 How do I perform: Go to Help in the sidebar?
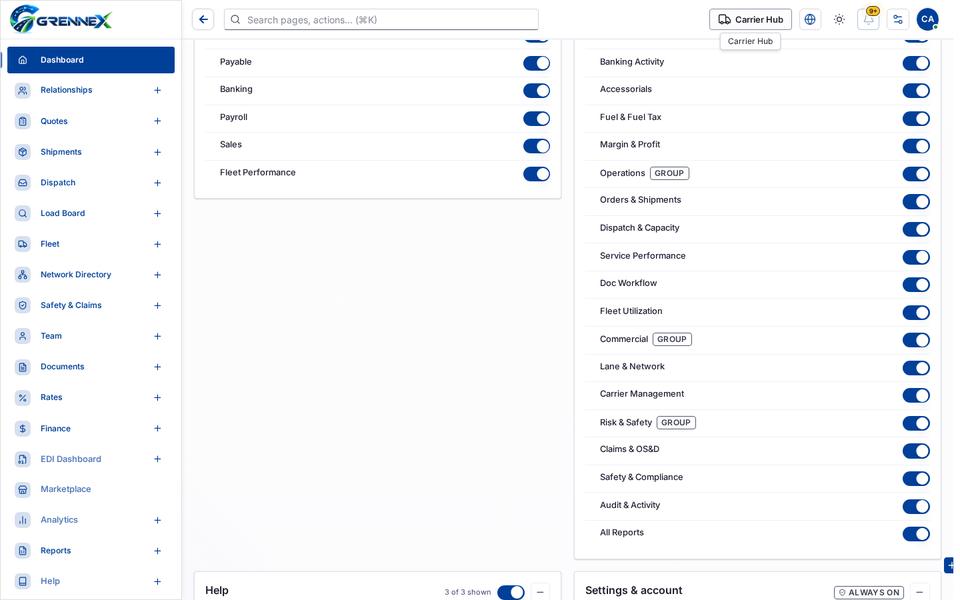point(91,581)
